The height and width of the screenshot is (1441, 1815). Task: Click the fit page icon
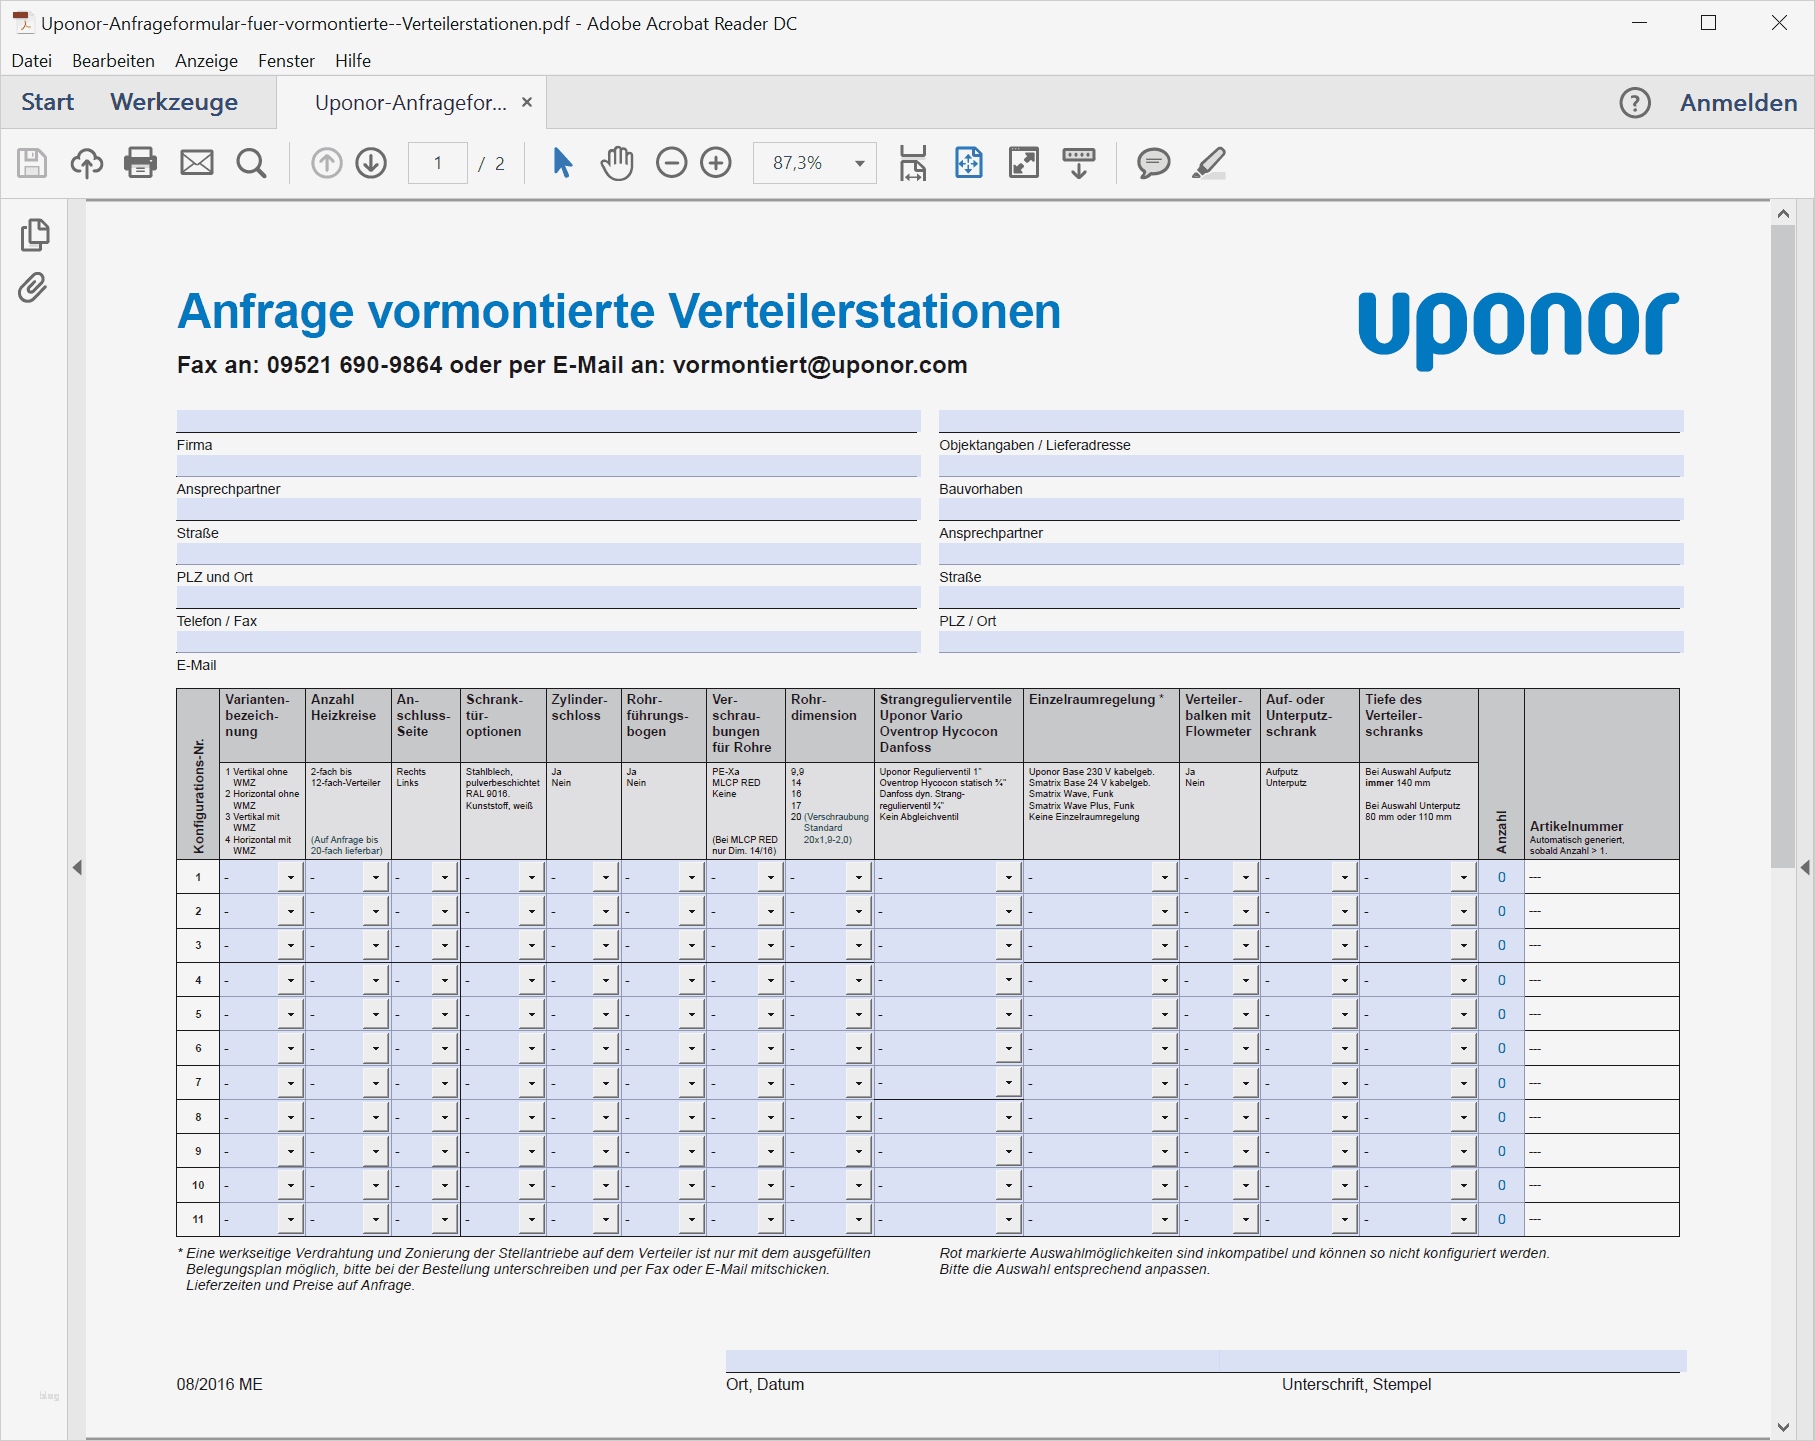969,162
